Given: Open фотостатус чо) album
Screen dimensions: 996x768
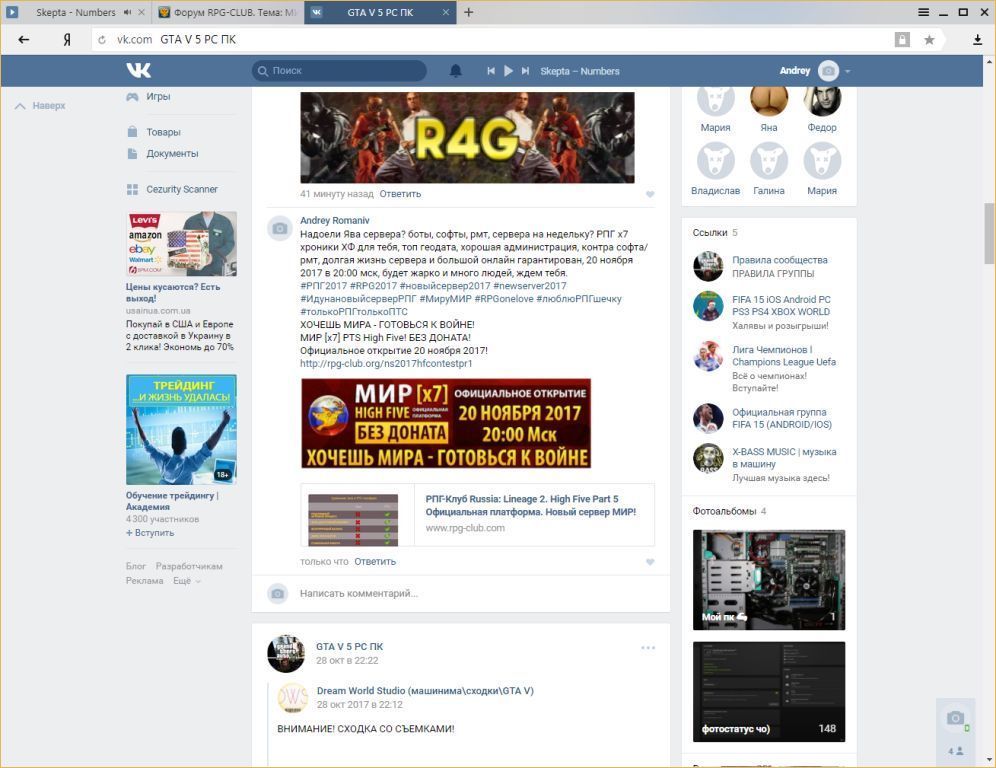Looking at the screenshot, I should pyautogui.click(x=769, y=692).
